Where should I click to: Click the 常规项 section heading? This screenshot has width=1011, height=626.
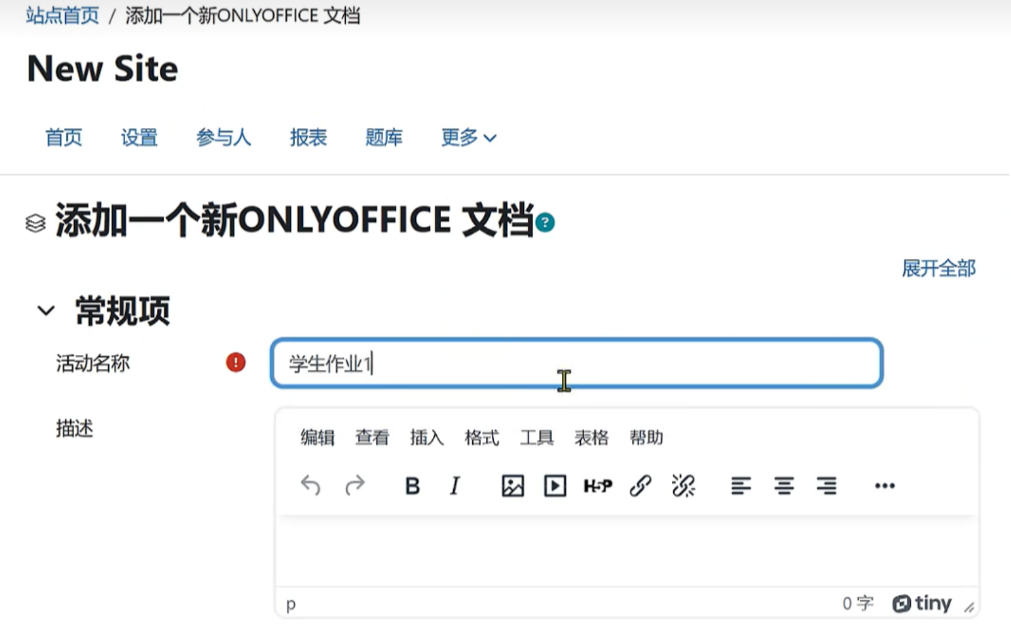[x=123, y=311]
